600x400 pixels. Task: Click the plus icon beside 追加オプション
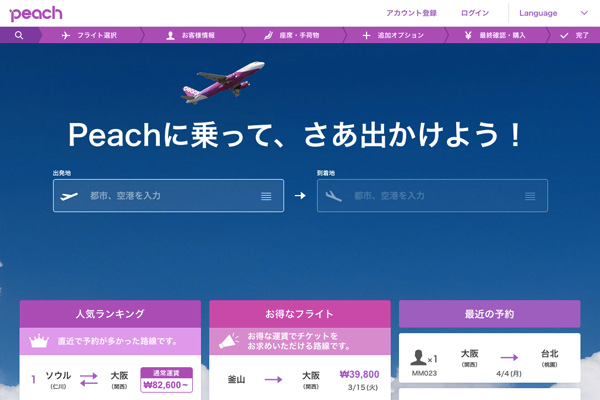click(366, 36)
